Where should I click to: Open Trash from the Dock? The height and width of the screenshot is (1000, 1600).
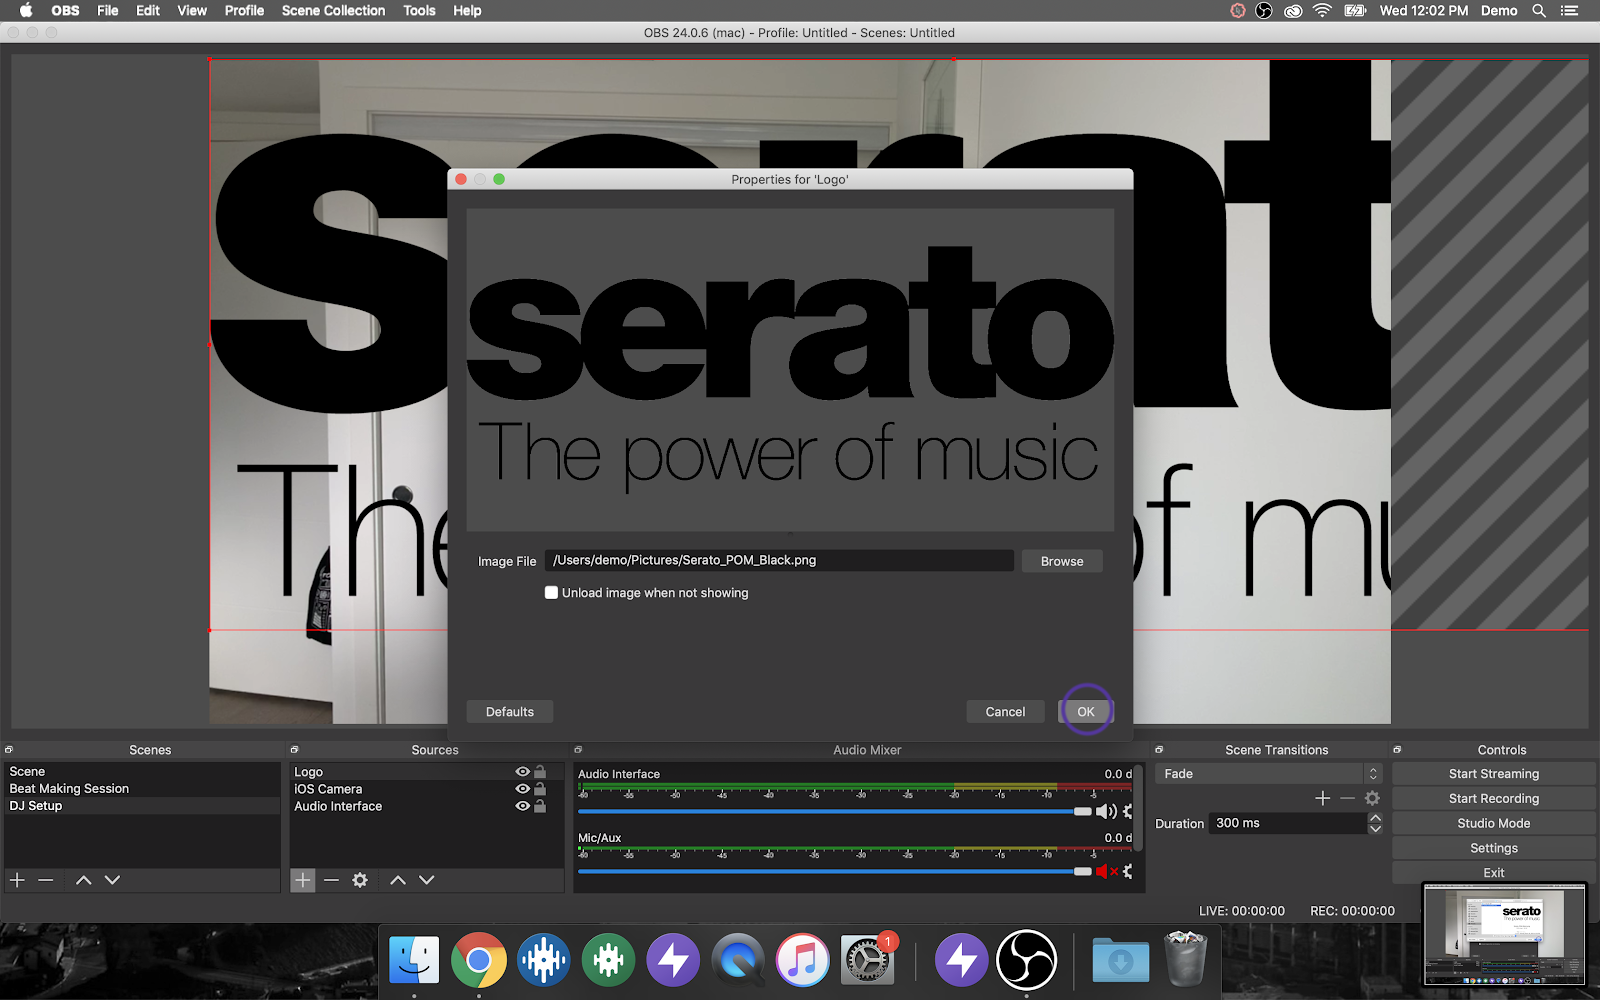pyautogui.click(x=1186, y=959)
